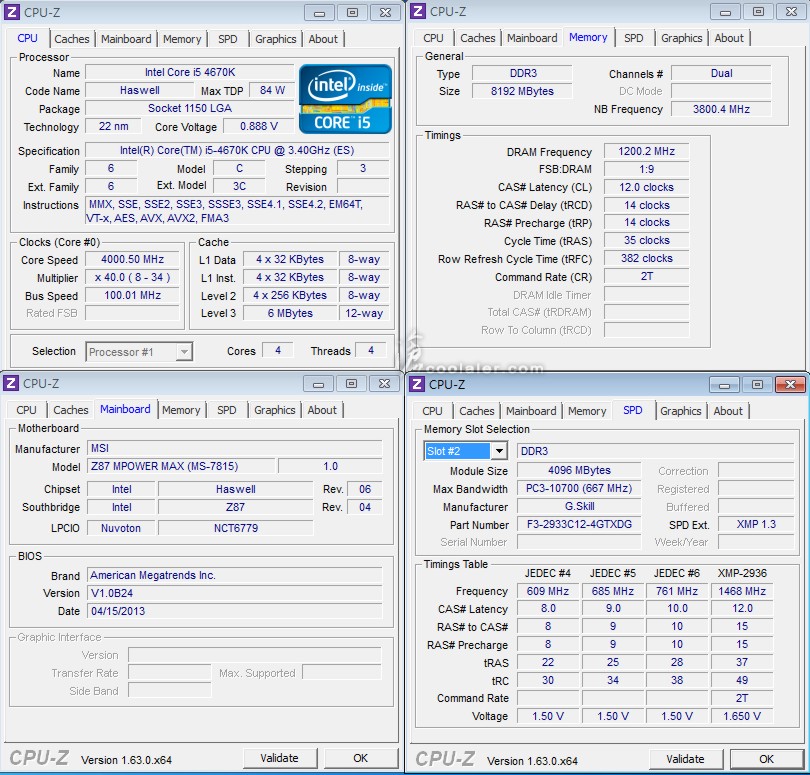Go to Graphics tab in the Processor window
This screenshot has width=810, height=775.
pyautogui.click(x=275, y=39)
